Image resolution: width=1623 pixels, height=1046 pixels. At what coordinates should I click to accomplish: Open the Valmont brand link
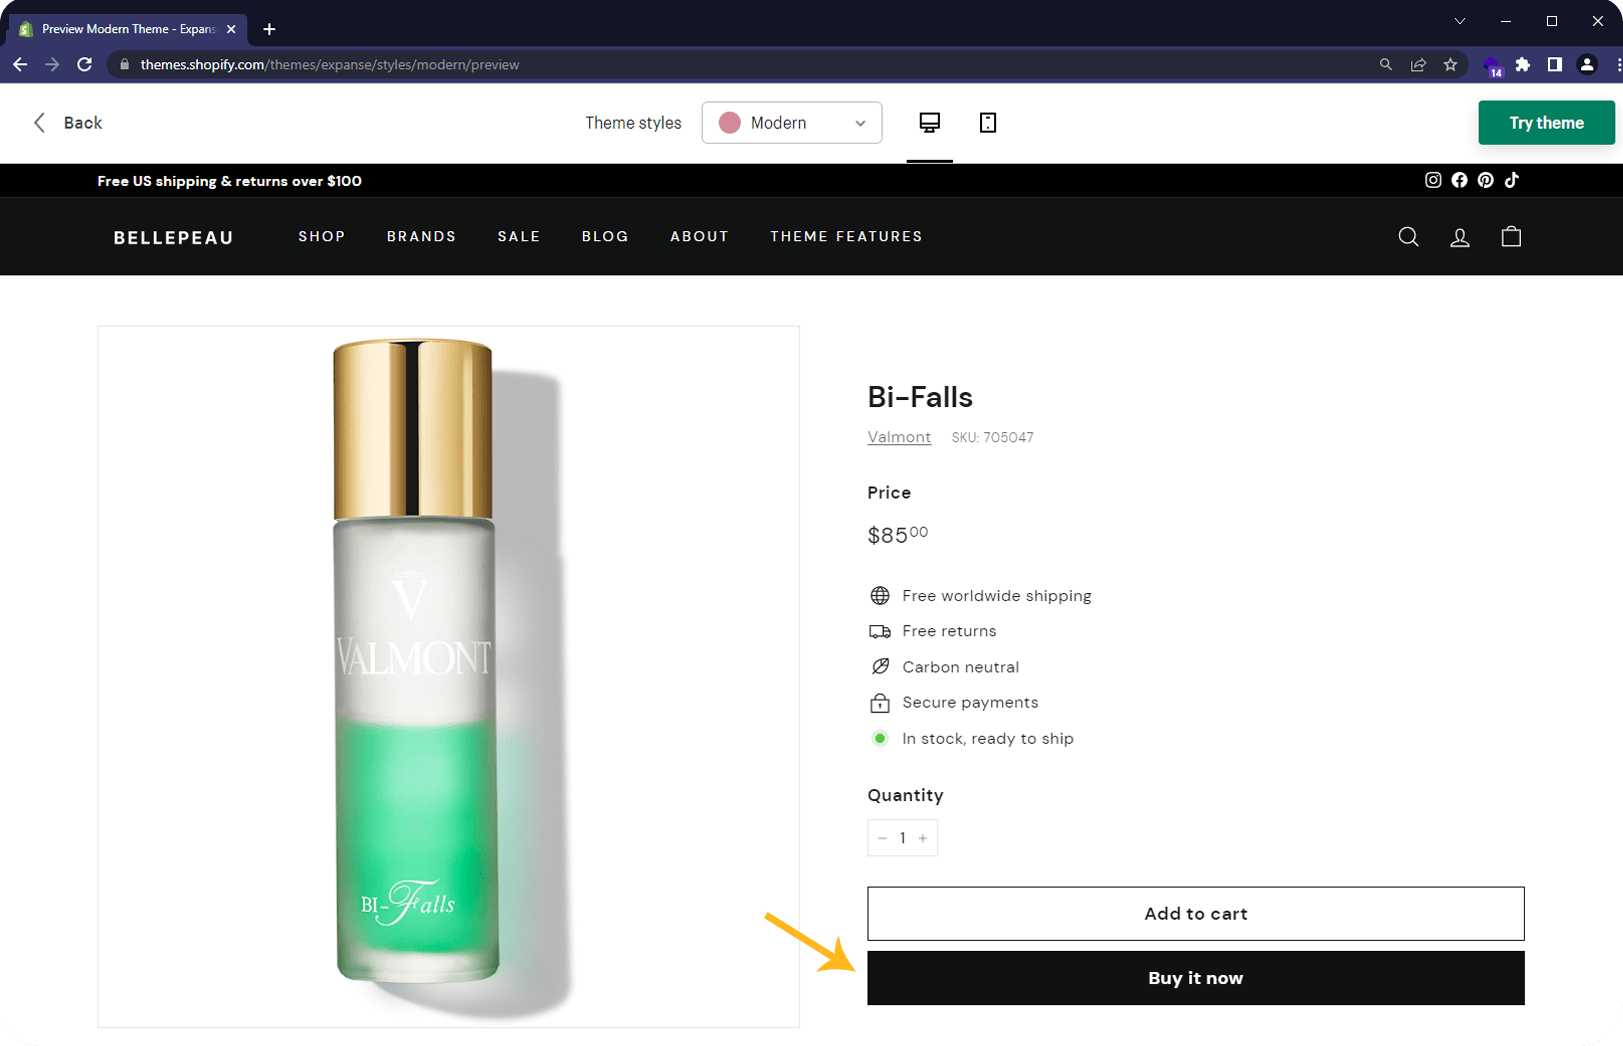point(899,437)
